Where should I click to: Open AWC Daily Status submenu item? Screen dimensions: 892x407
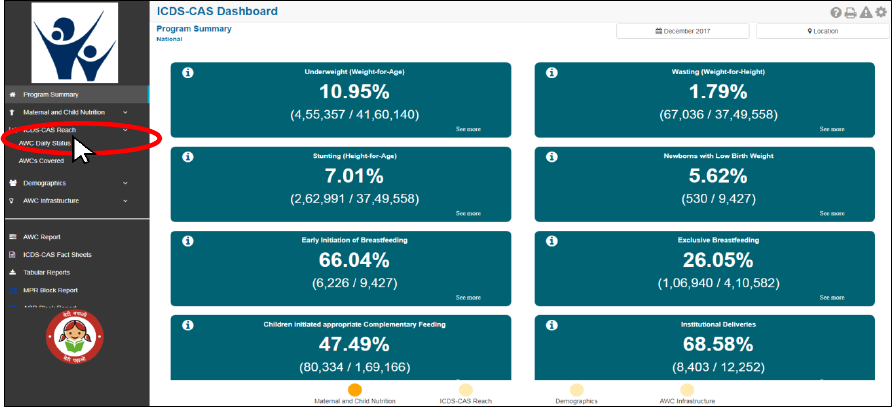45,143
